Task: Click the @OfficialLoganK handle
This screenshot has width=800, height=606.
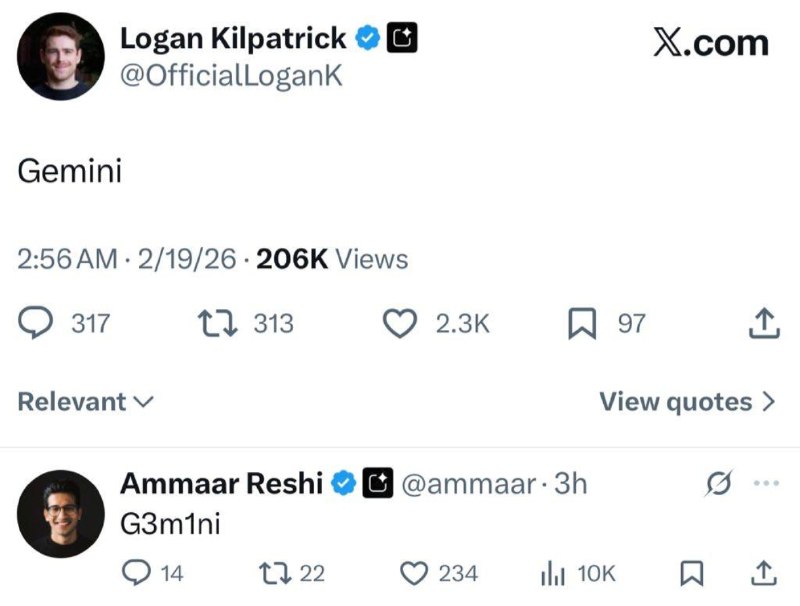Action: pos(234,73)
